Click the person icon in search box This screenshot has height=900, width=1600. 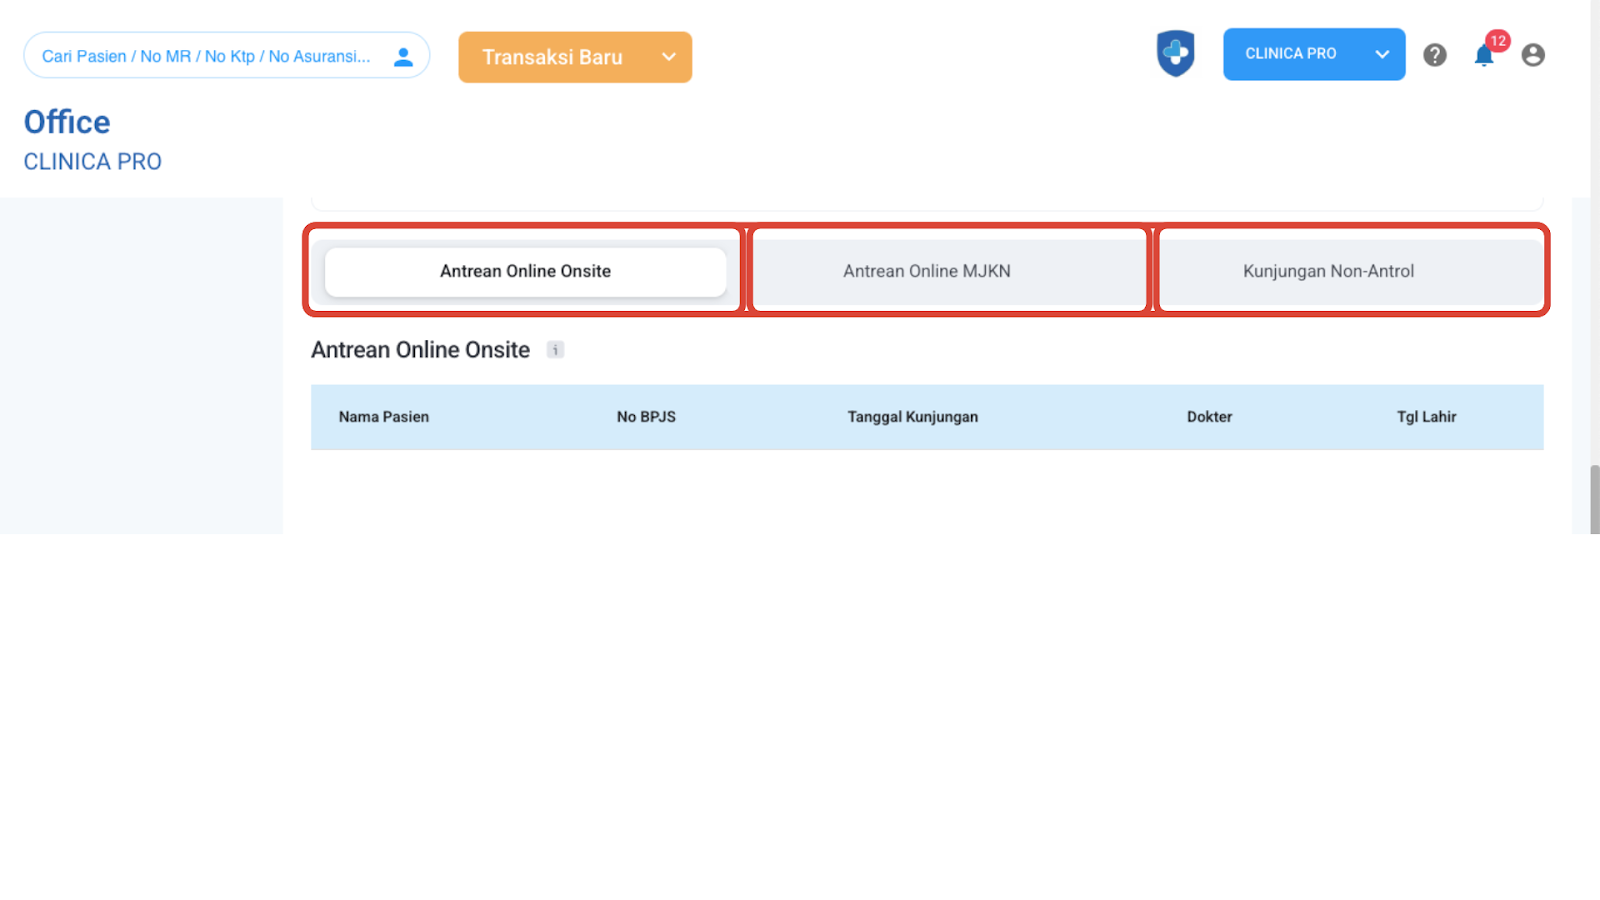pos(403,57)
